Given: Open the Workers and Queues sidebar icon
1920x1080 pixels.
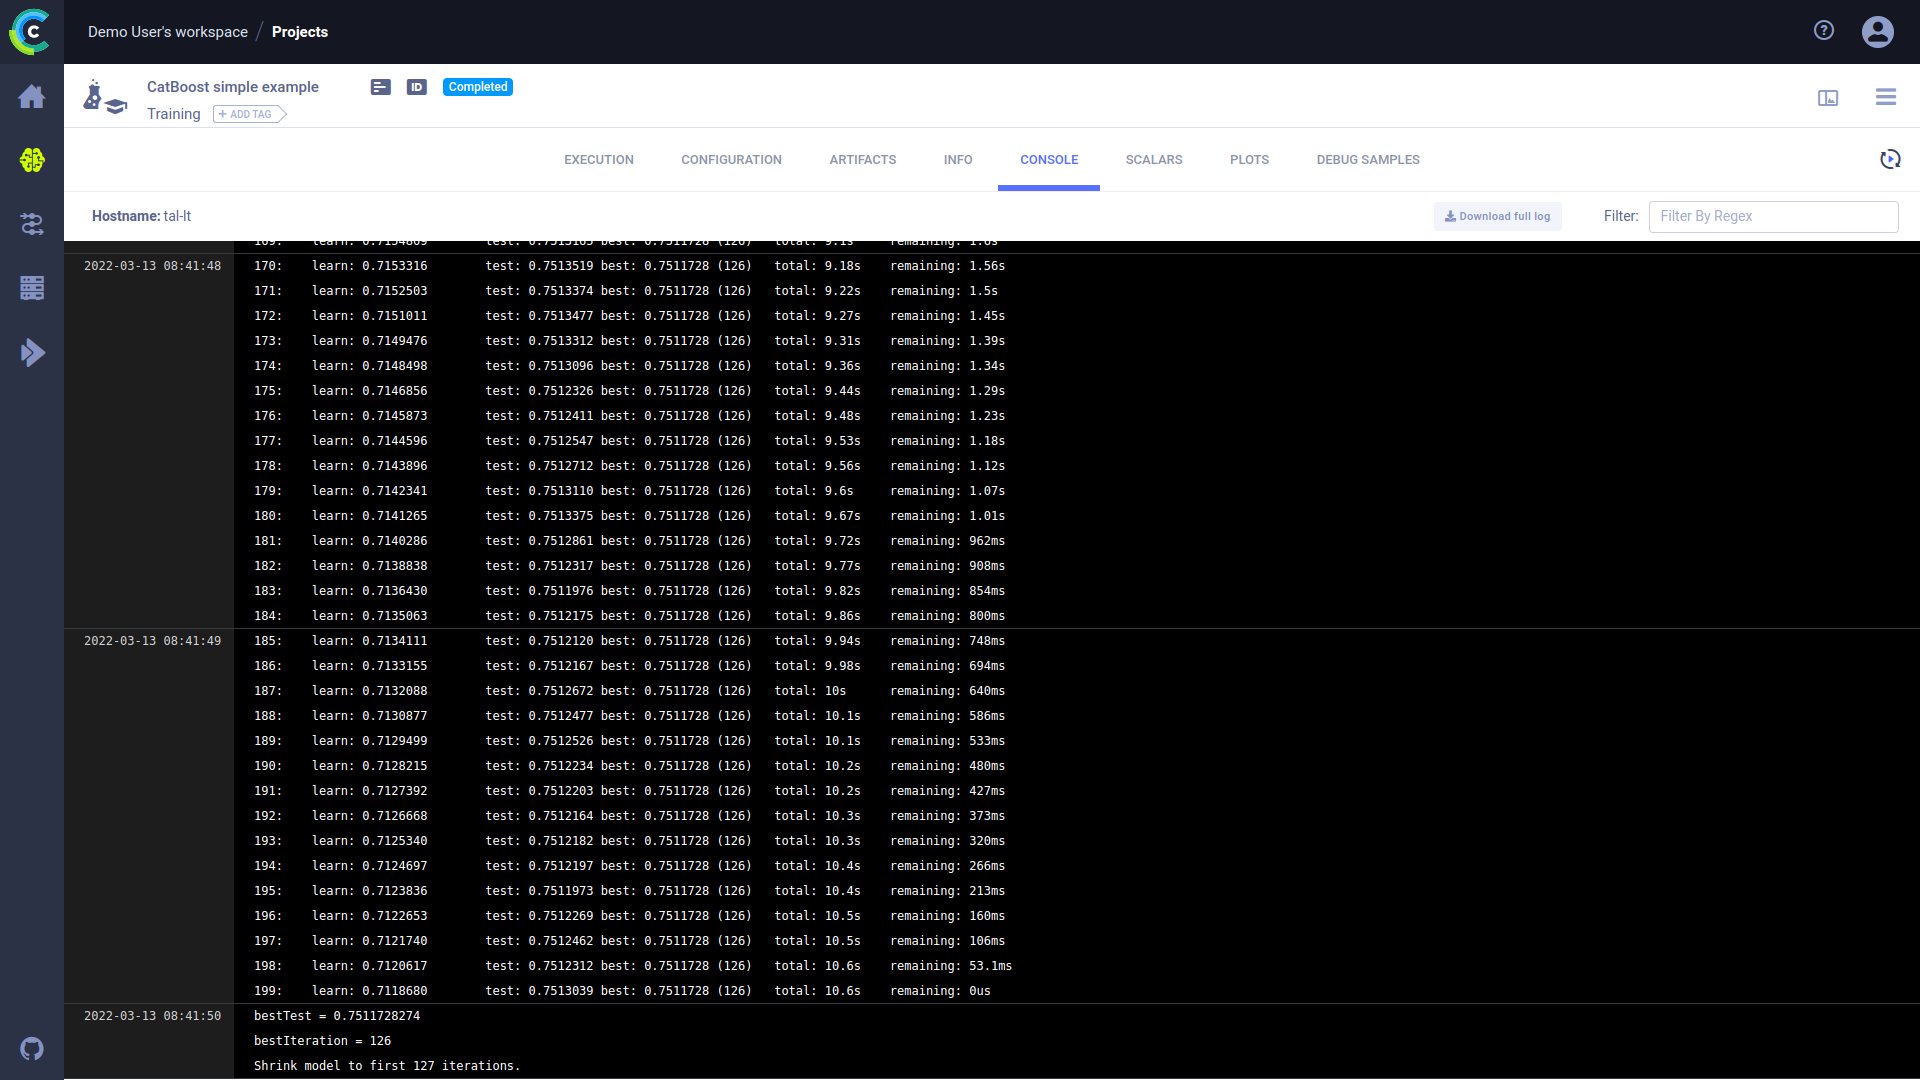Looking at the screenshot, I should coord(32,352).
